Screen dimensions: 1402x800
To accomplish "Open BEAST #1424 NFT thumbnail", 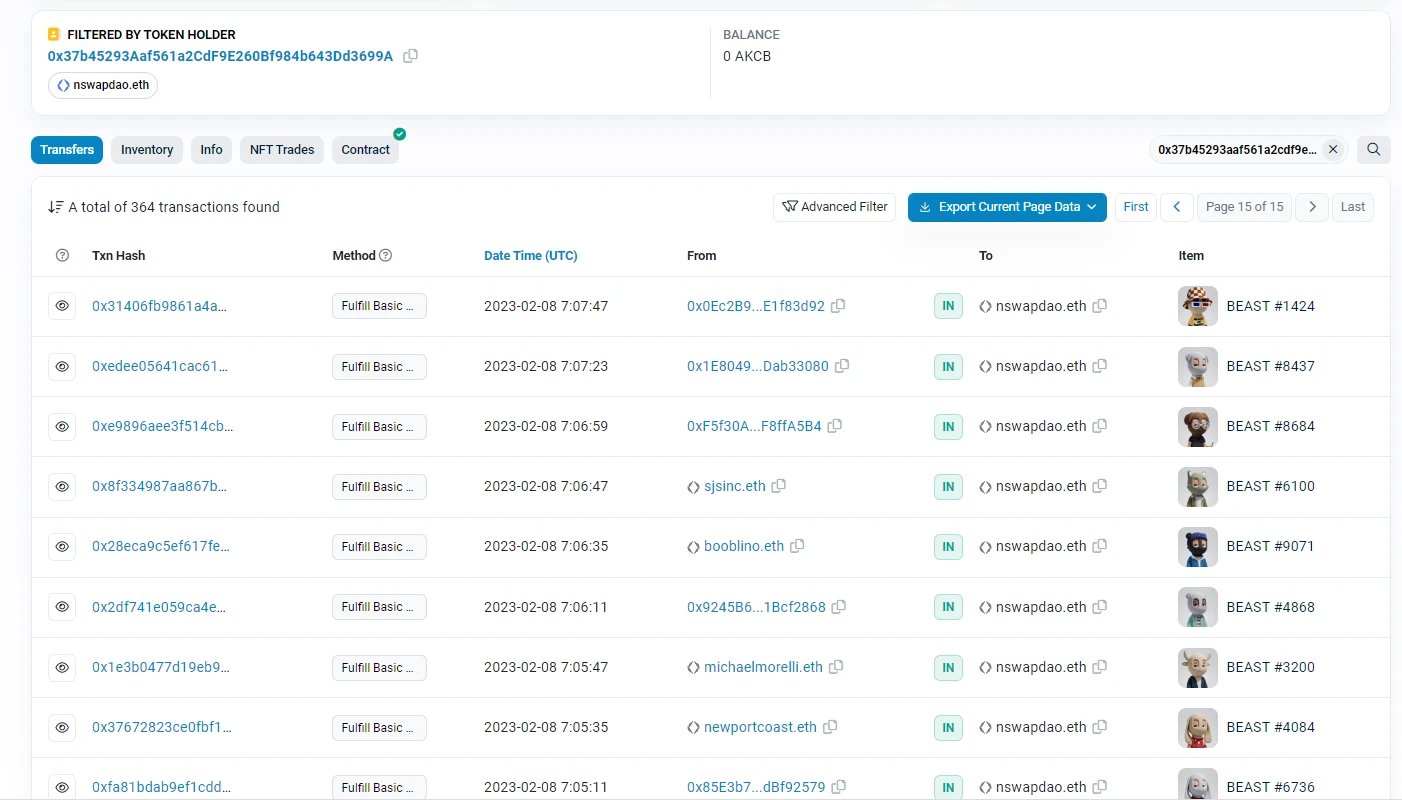I will pos(1197,306).
